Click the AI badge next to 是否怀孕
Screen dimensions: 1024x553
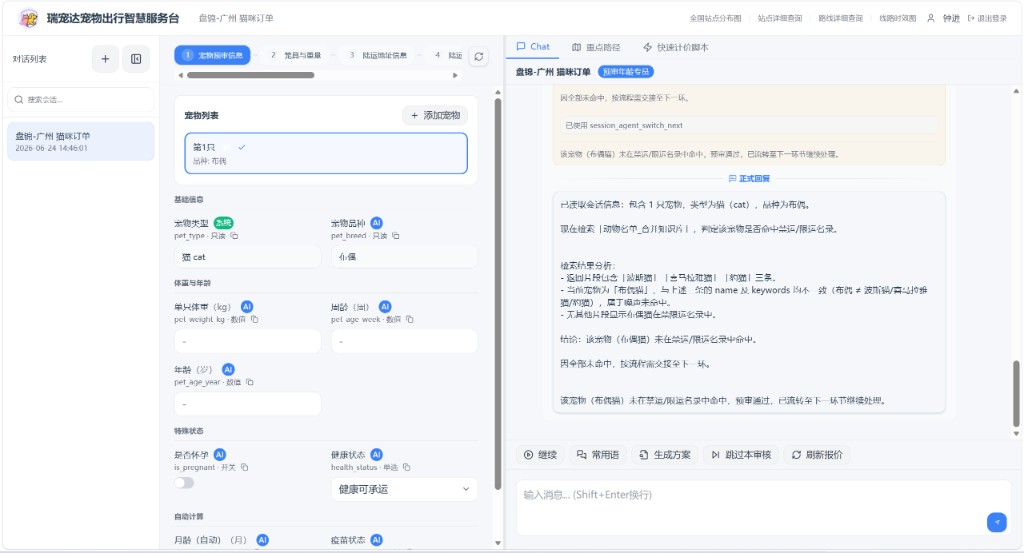point(220,454)
